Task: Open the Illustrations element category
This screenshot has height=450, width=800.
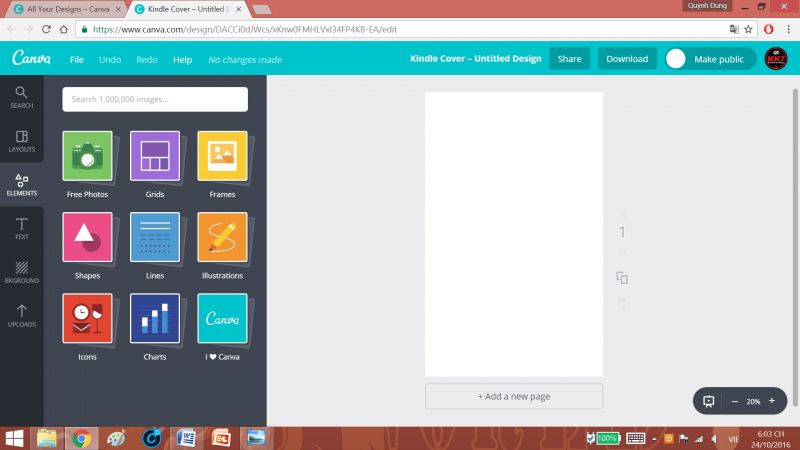Action: pyautogui.click(x=222, y=238)
